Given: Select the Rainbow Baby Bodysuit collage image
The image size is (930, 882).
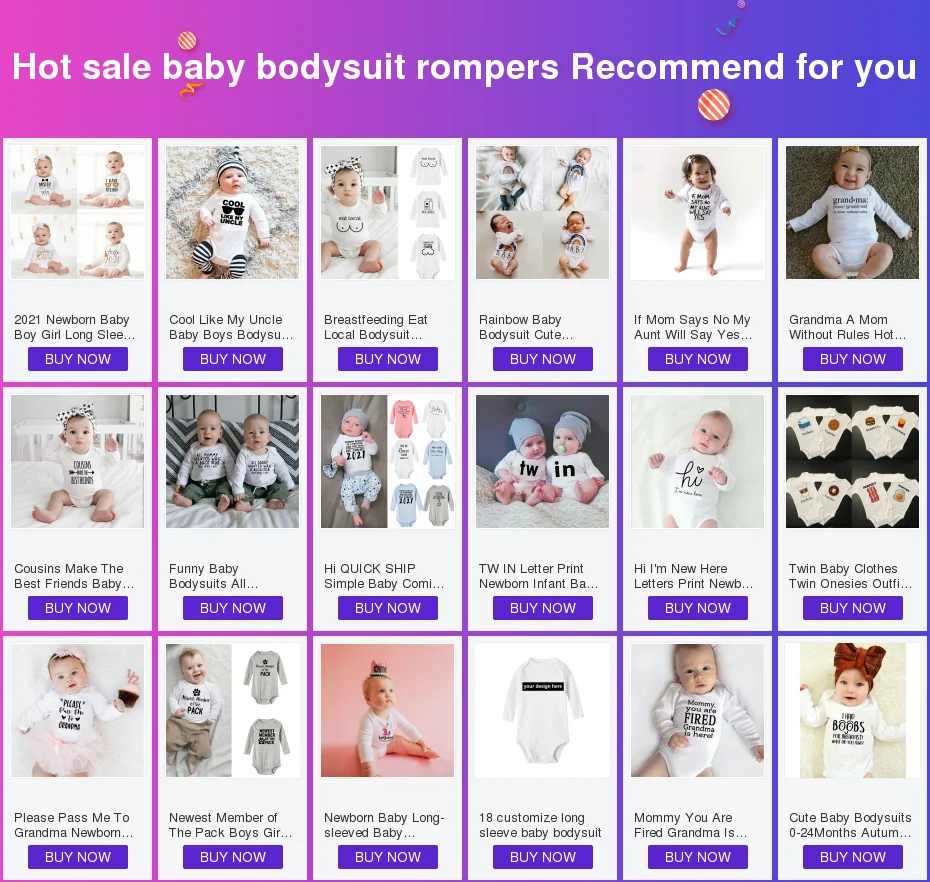Looking at the screenshot, I should coord(542,212).
